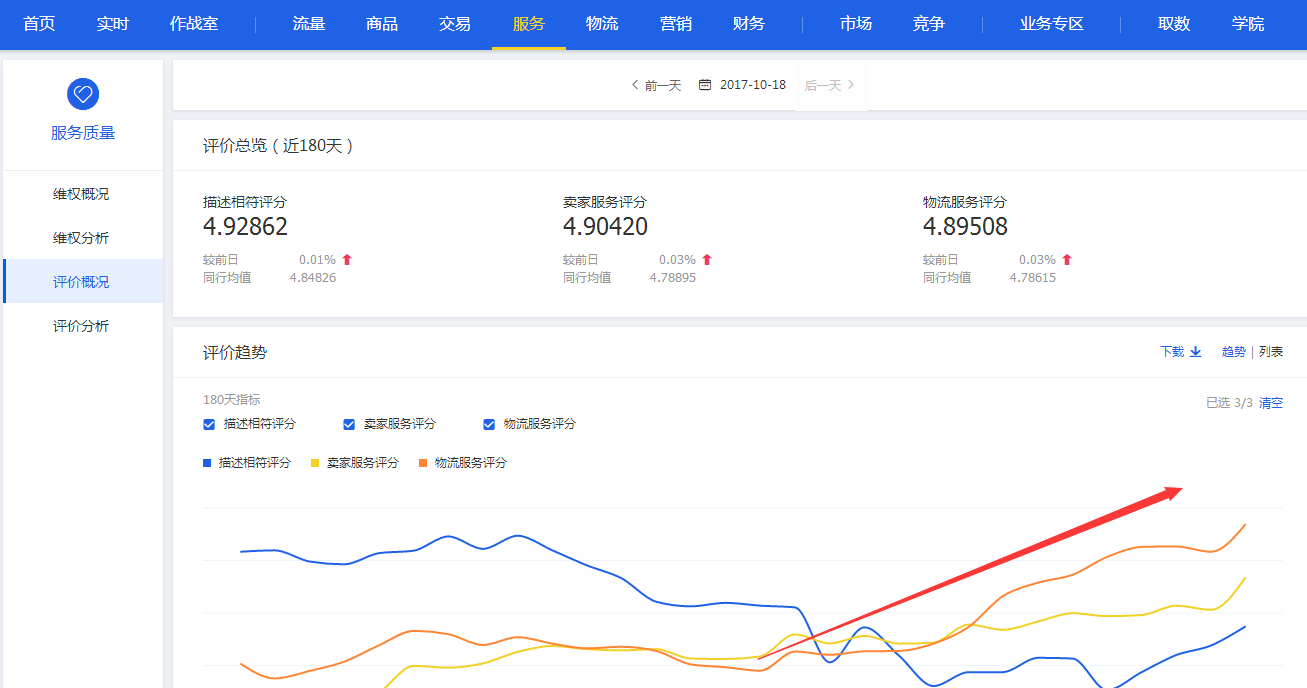Open the 实时 top menu
The height and width of the screenshot is (688, 1307).
[113, 24]
